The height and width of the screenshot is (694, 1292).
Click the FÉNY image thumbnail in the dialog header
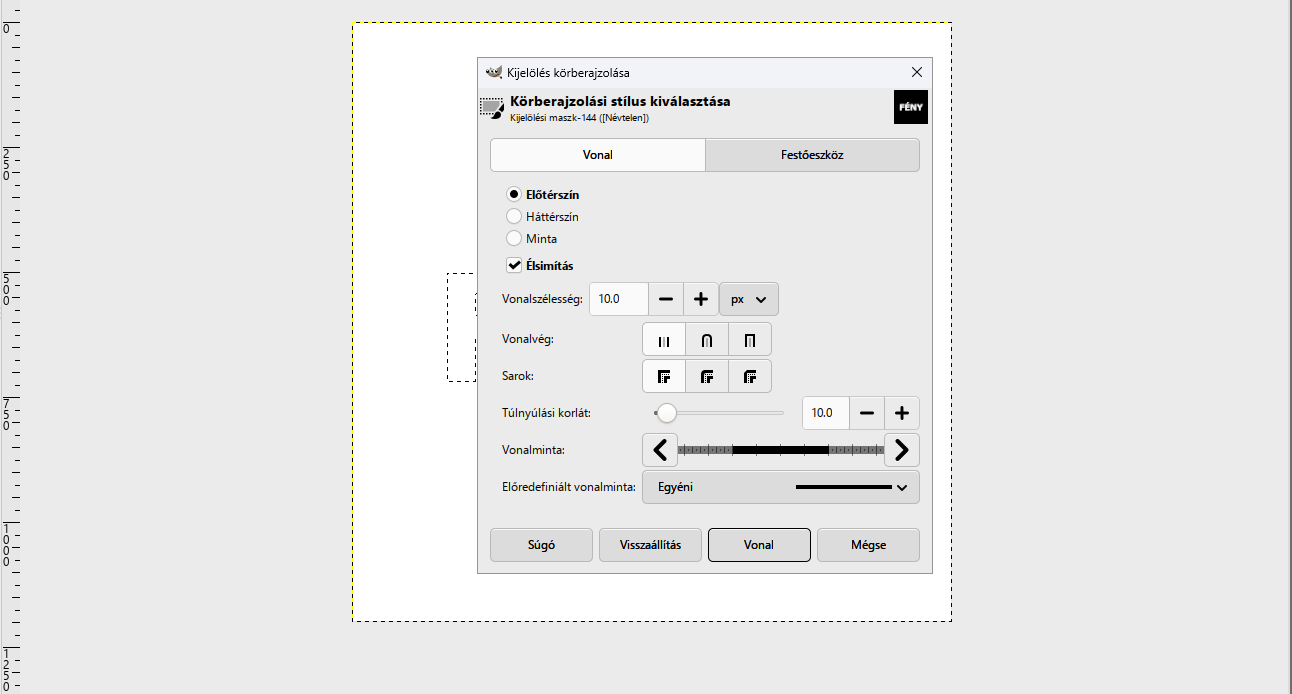point(911,107)
